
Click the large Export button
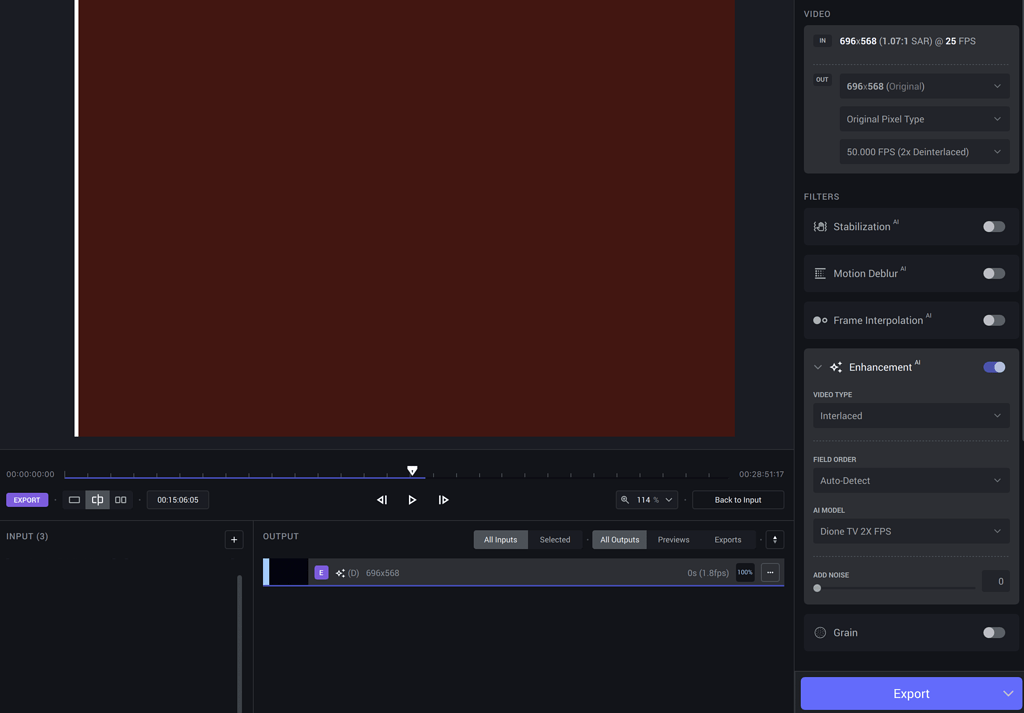coord(903,693)
